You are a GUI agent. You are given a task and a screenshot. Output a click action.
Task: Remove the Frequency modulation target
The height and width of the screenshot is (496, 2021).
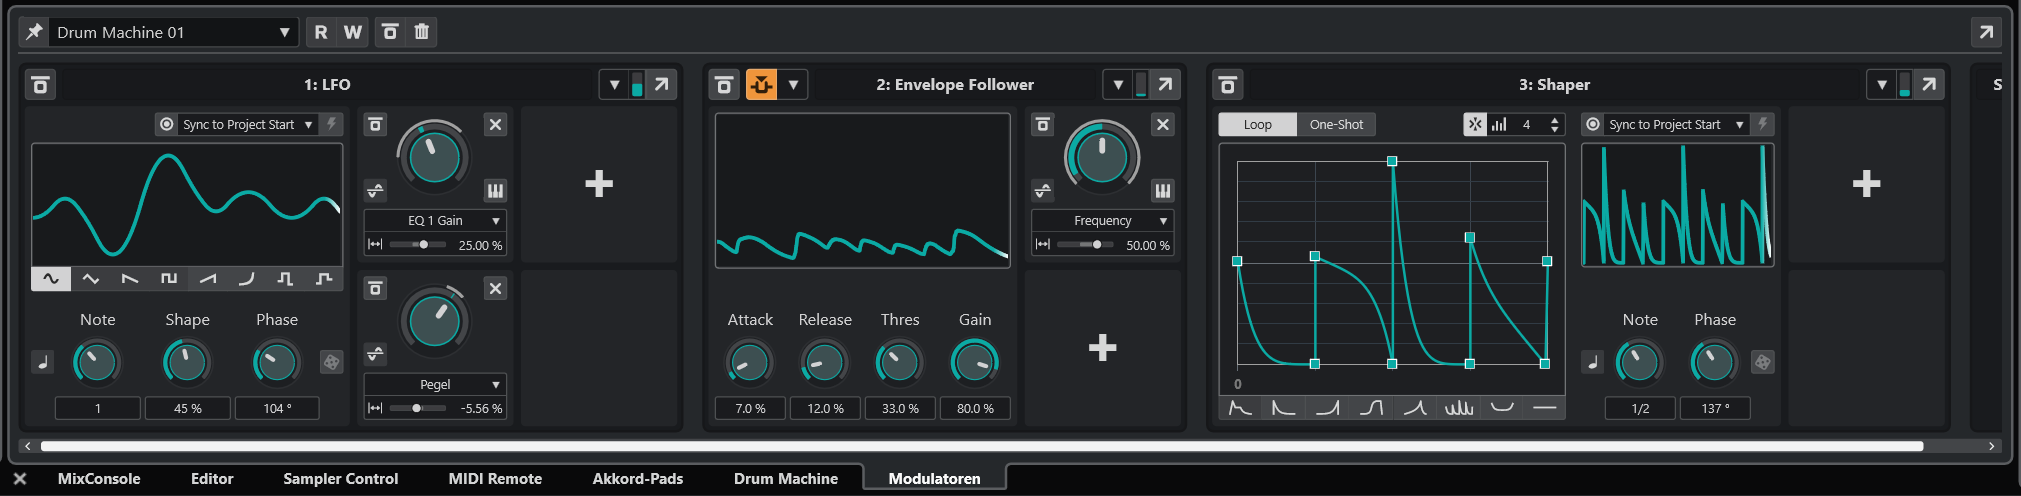tap(1162, 125)
